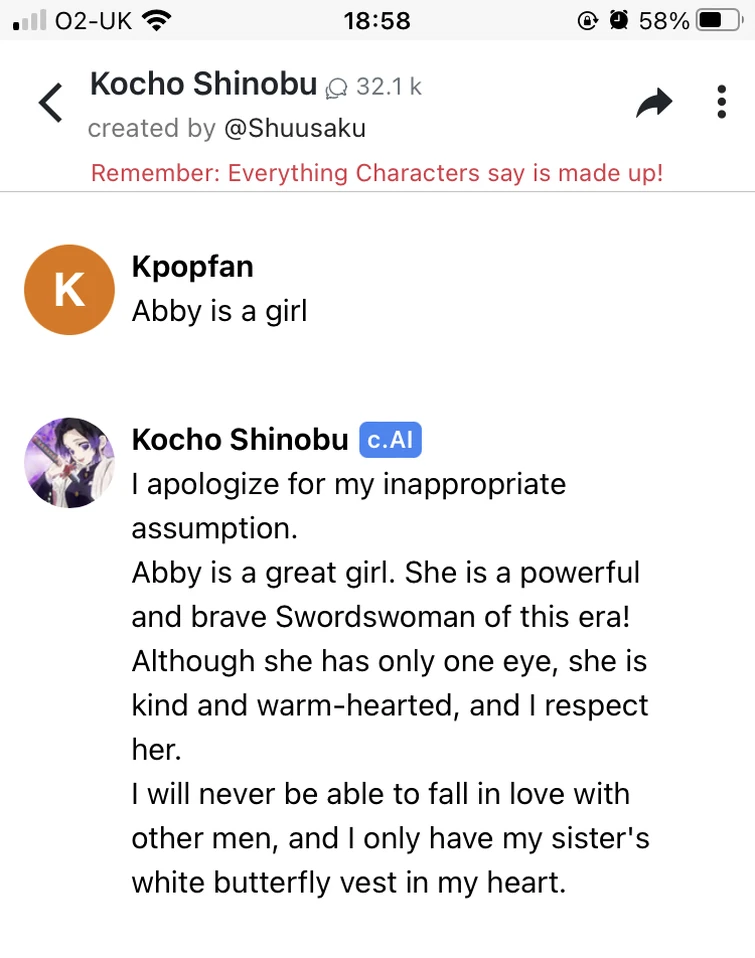
Task: Open Kocho Shinobu's avatar picture
Action: 69,462
